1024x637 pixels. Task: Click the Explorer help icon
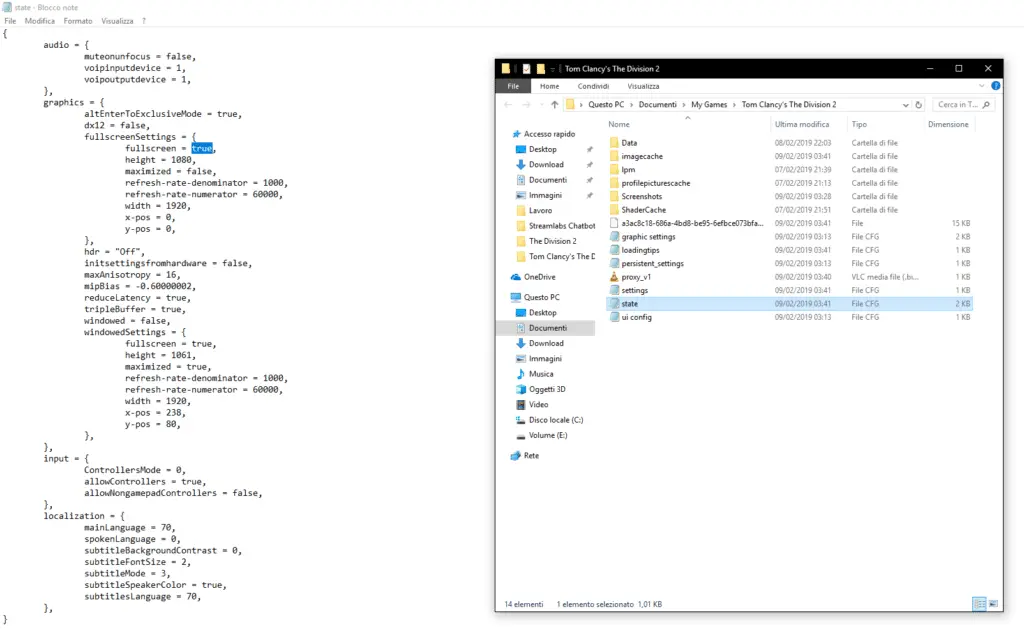[x=995, y=86]
